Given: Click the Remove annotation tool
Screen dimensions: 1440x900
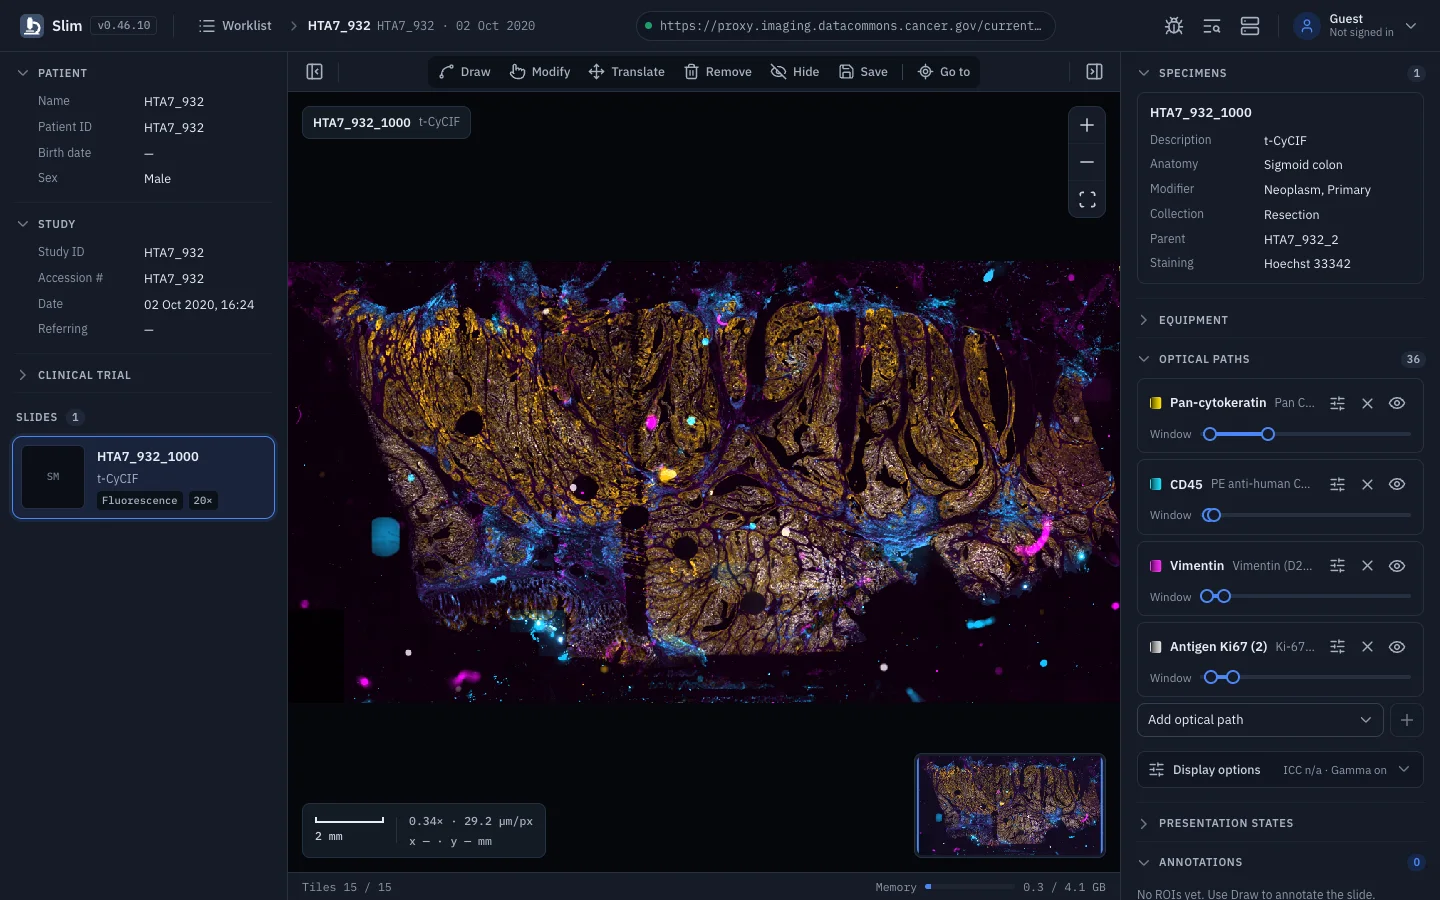Looking at the screenshot, I should (718, 72).
